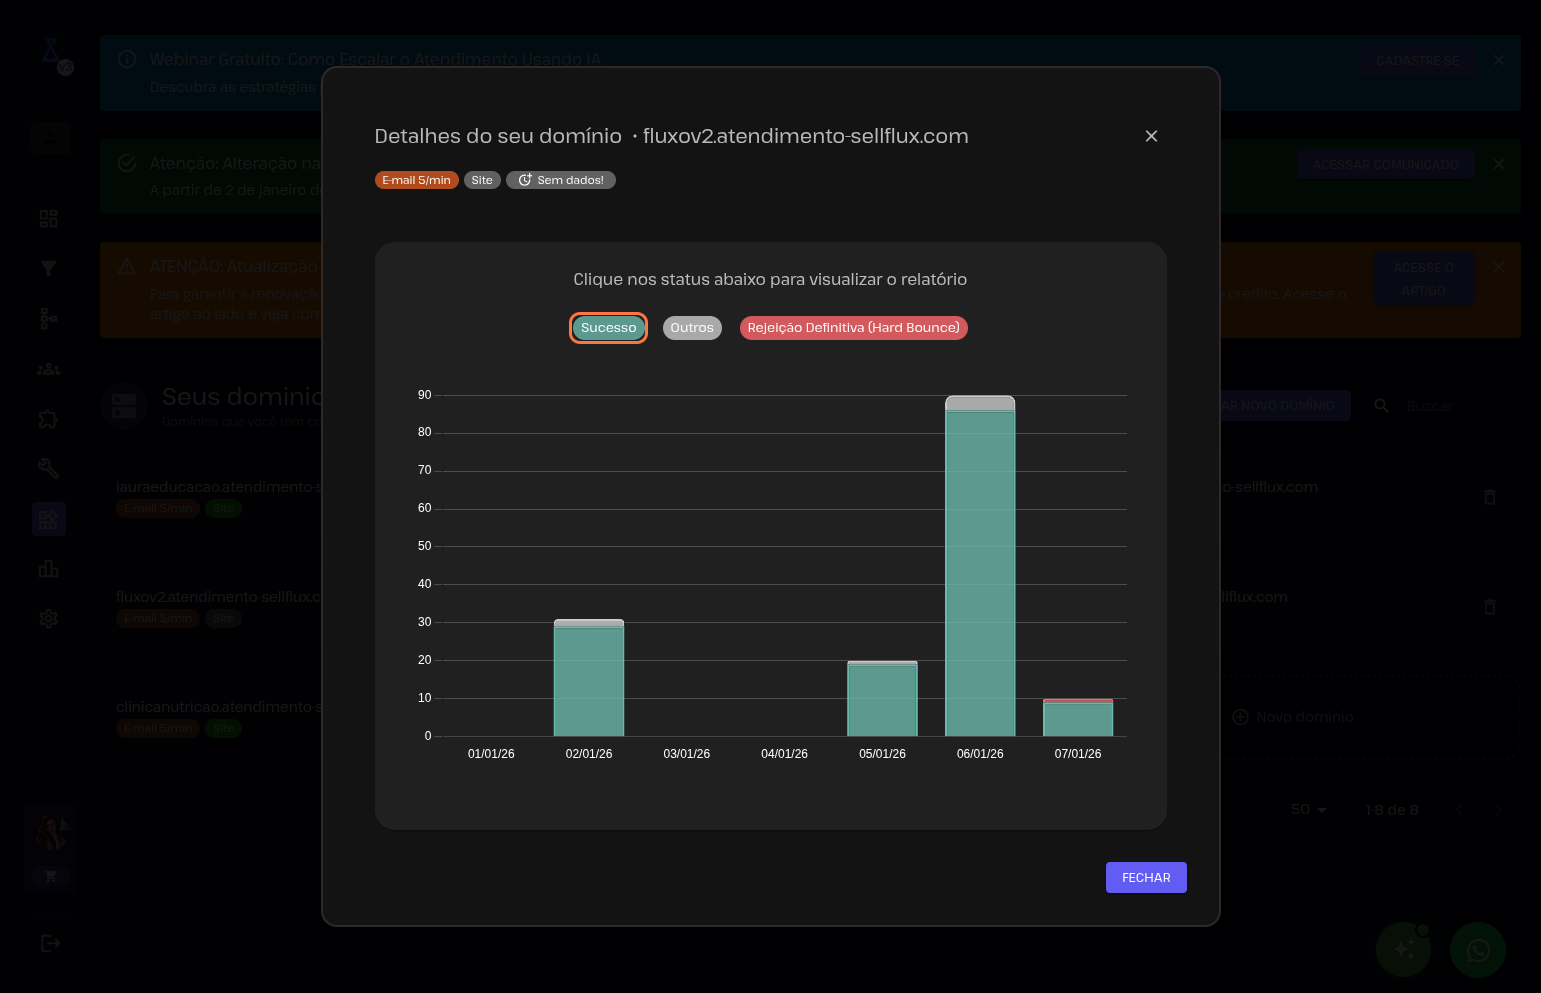Open the WhatsApp chat floating button

tap(1477, 949)
